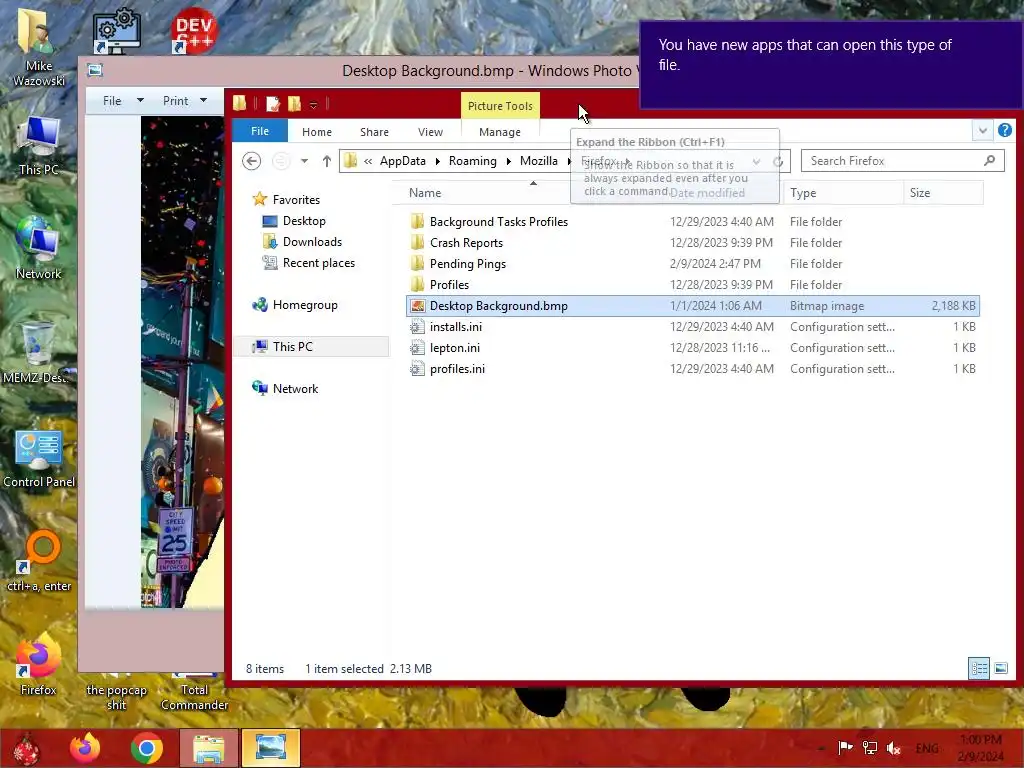Click the Picture Tools contextual tab header
Viewport: 1024px width, 768px height.
(x=500, y=106)
